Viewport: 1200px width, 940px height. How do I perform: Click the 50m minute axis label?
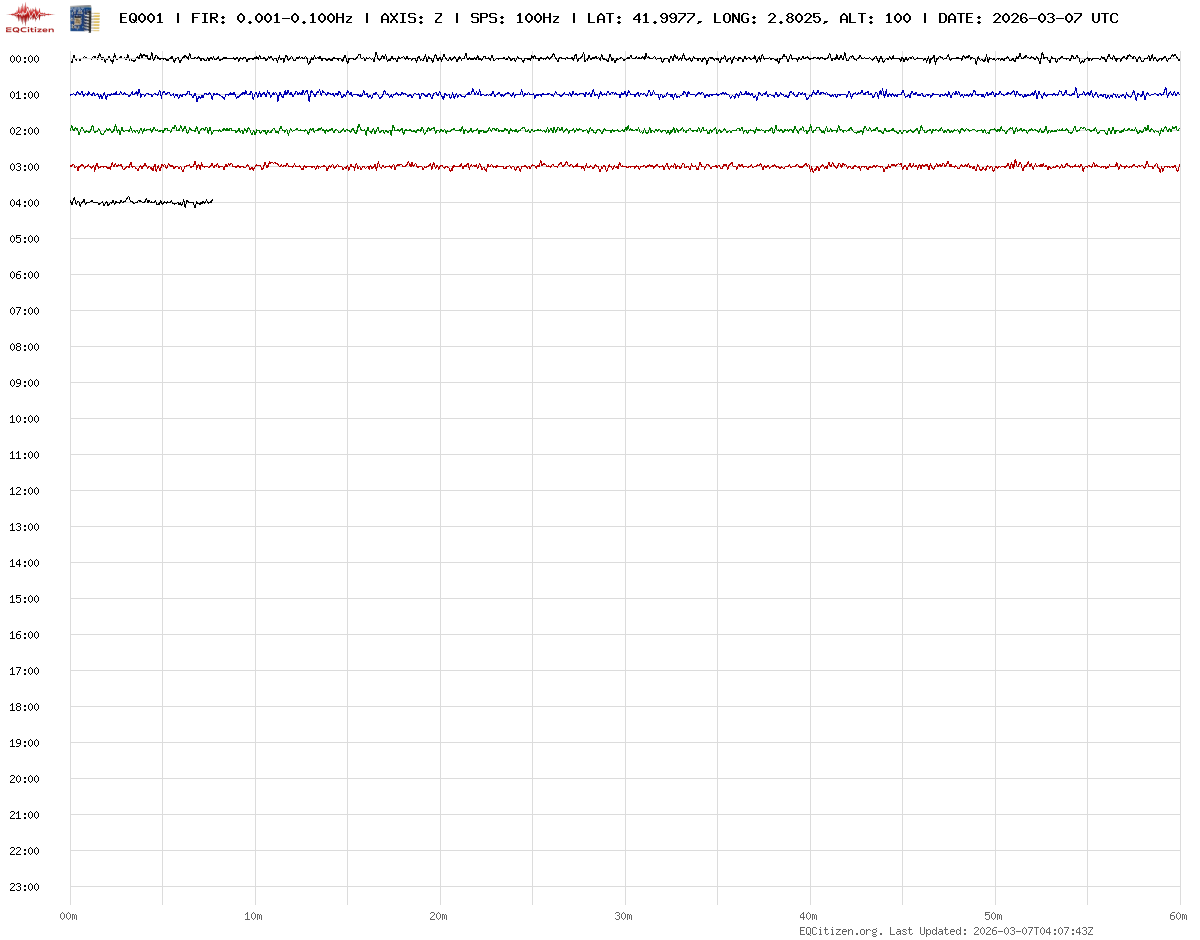[994, 916]
